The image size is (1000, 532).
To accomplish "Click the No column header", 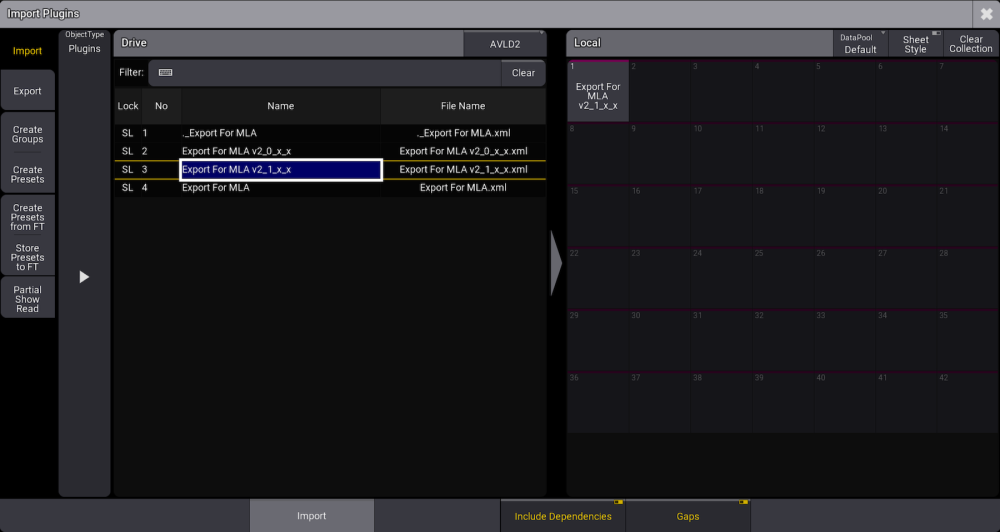I will click(161, 106).
